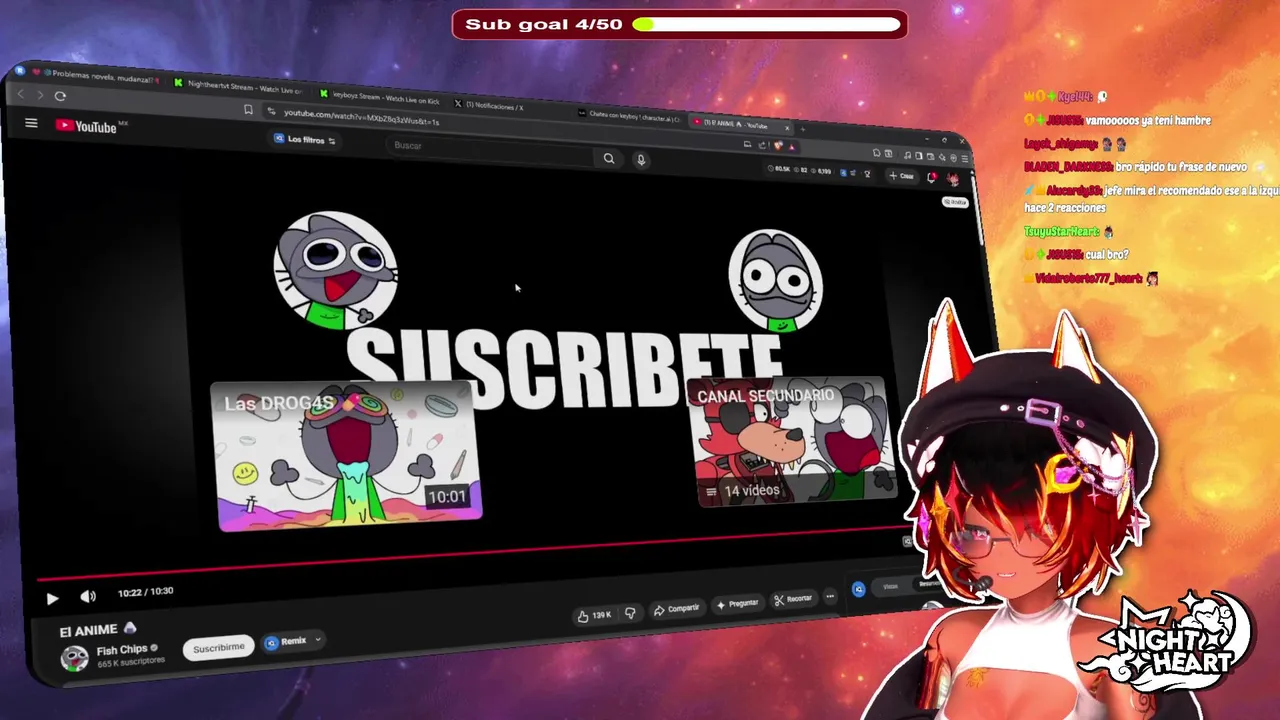Click the YouTube search magnifier button
This screenshot has width=1280, height=720.
pyautogui.click(x=609, y=158)
